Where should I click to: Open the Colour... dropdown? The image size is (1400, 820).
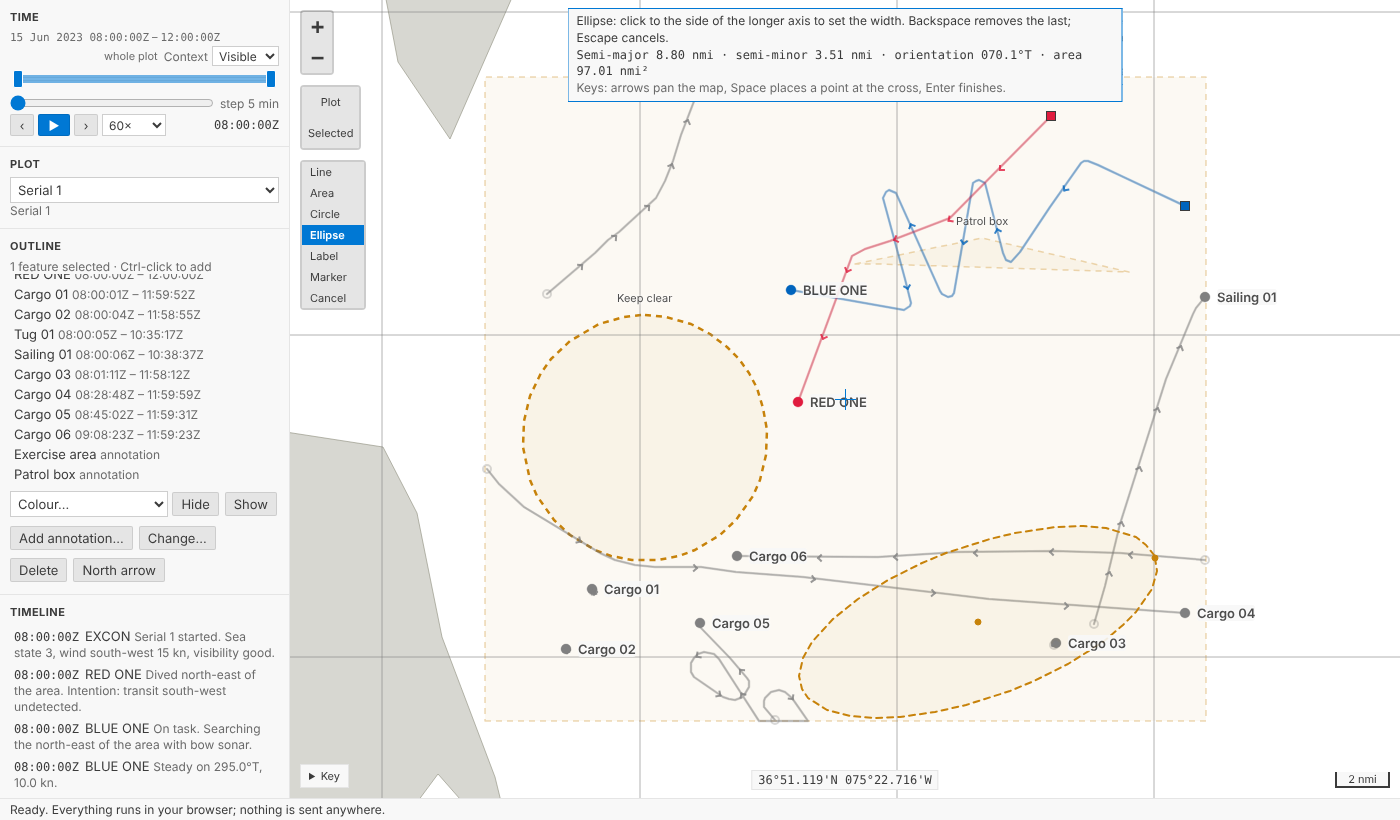88,504
